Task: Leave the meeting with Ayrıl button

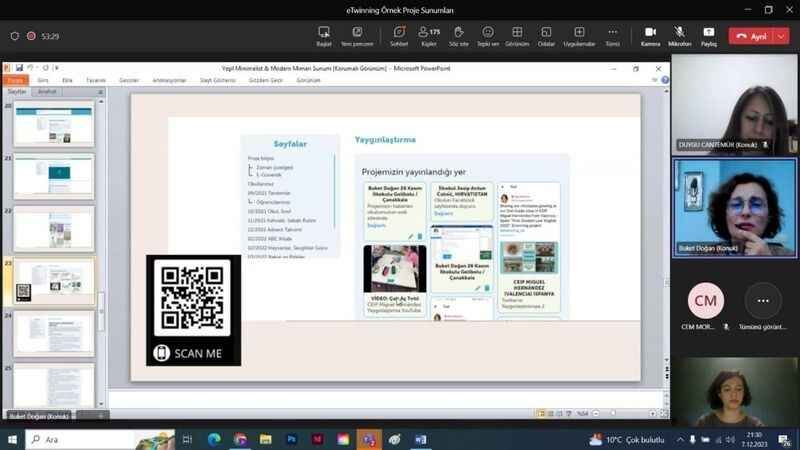Action: pyautogui.click(x=752, y=36)
